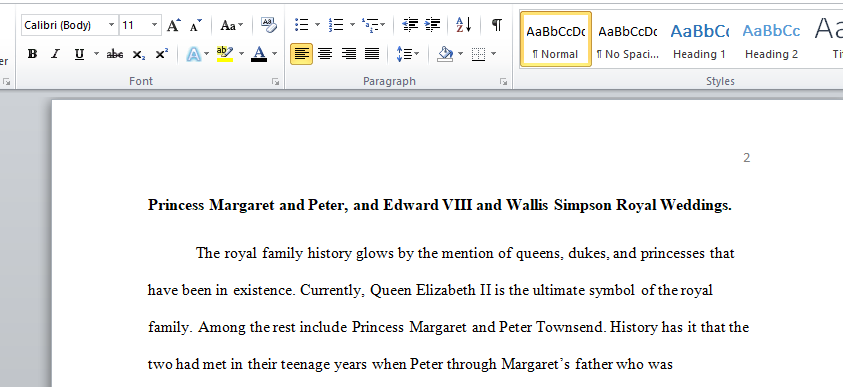Viewport: 843px width, 387px height.
Task: Open Shading color dropdown arrow
Action: point(461,54)
